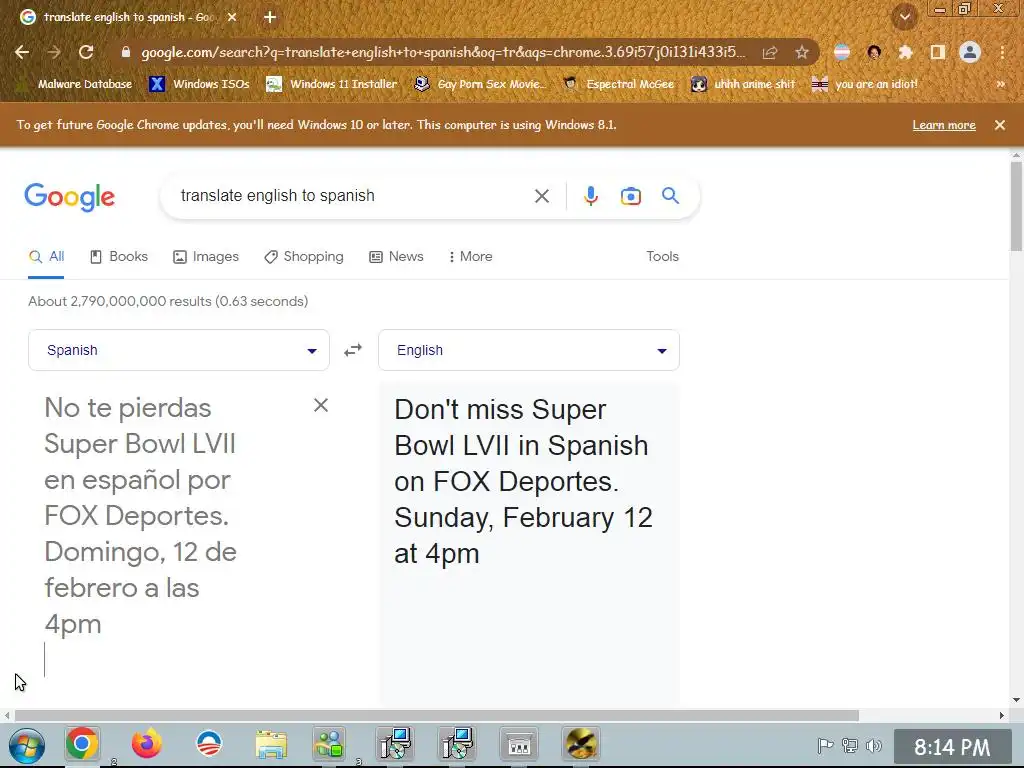1024x768 pixels.
Task: Go forward to next page
Action: point(54,52)
